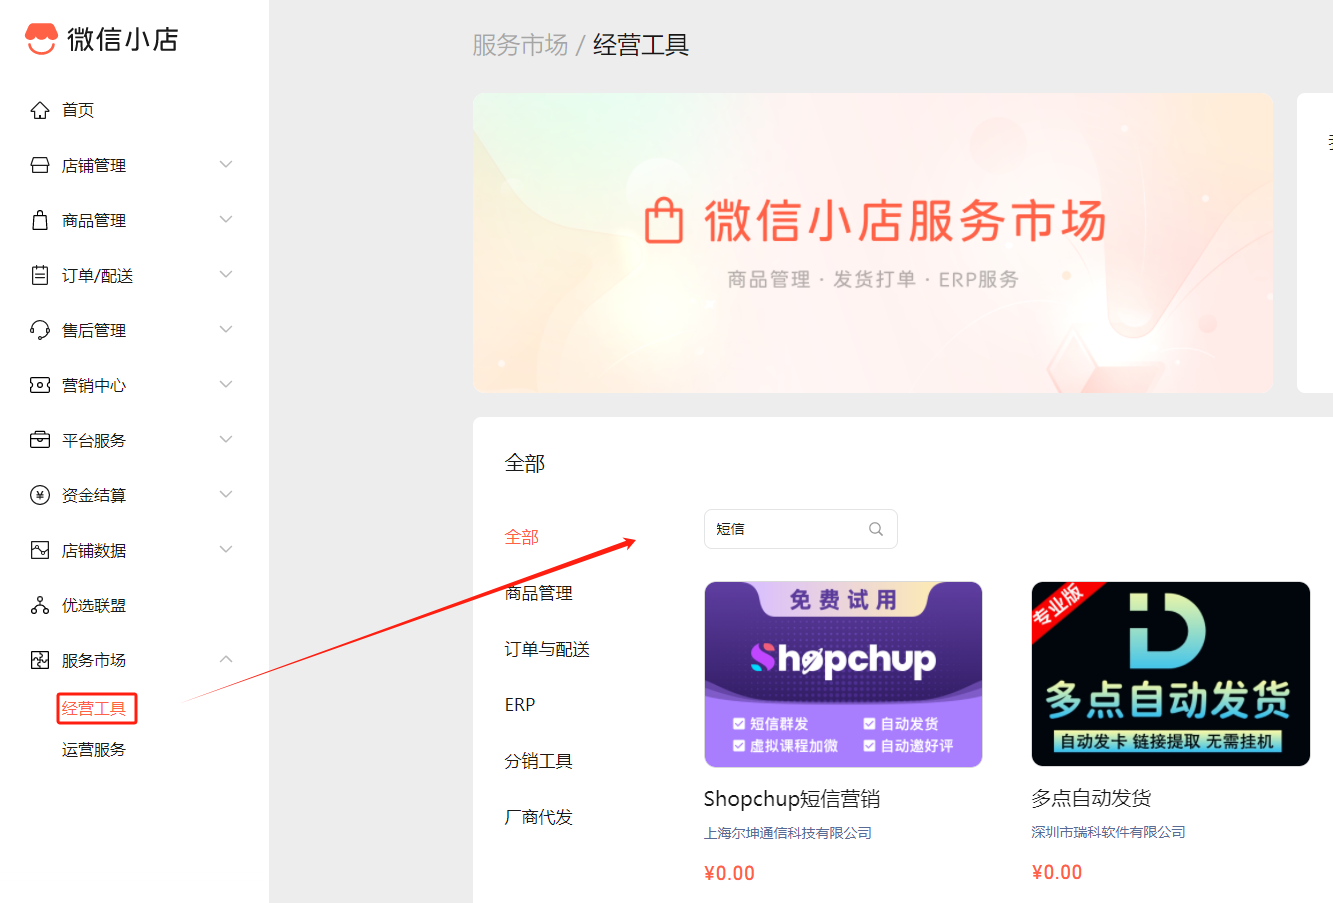Click the 售后管理 headset icon

pyautogui.click(x=40, y=330)
